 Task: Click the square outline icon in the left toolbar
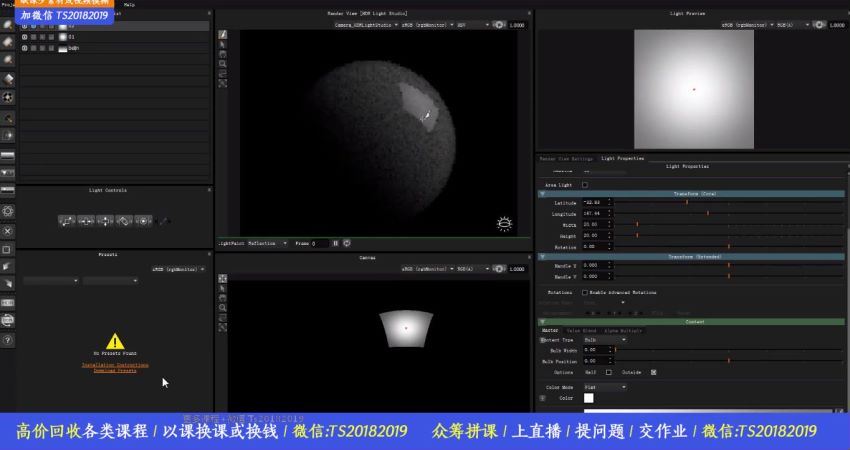pos(8,249)
